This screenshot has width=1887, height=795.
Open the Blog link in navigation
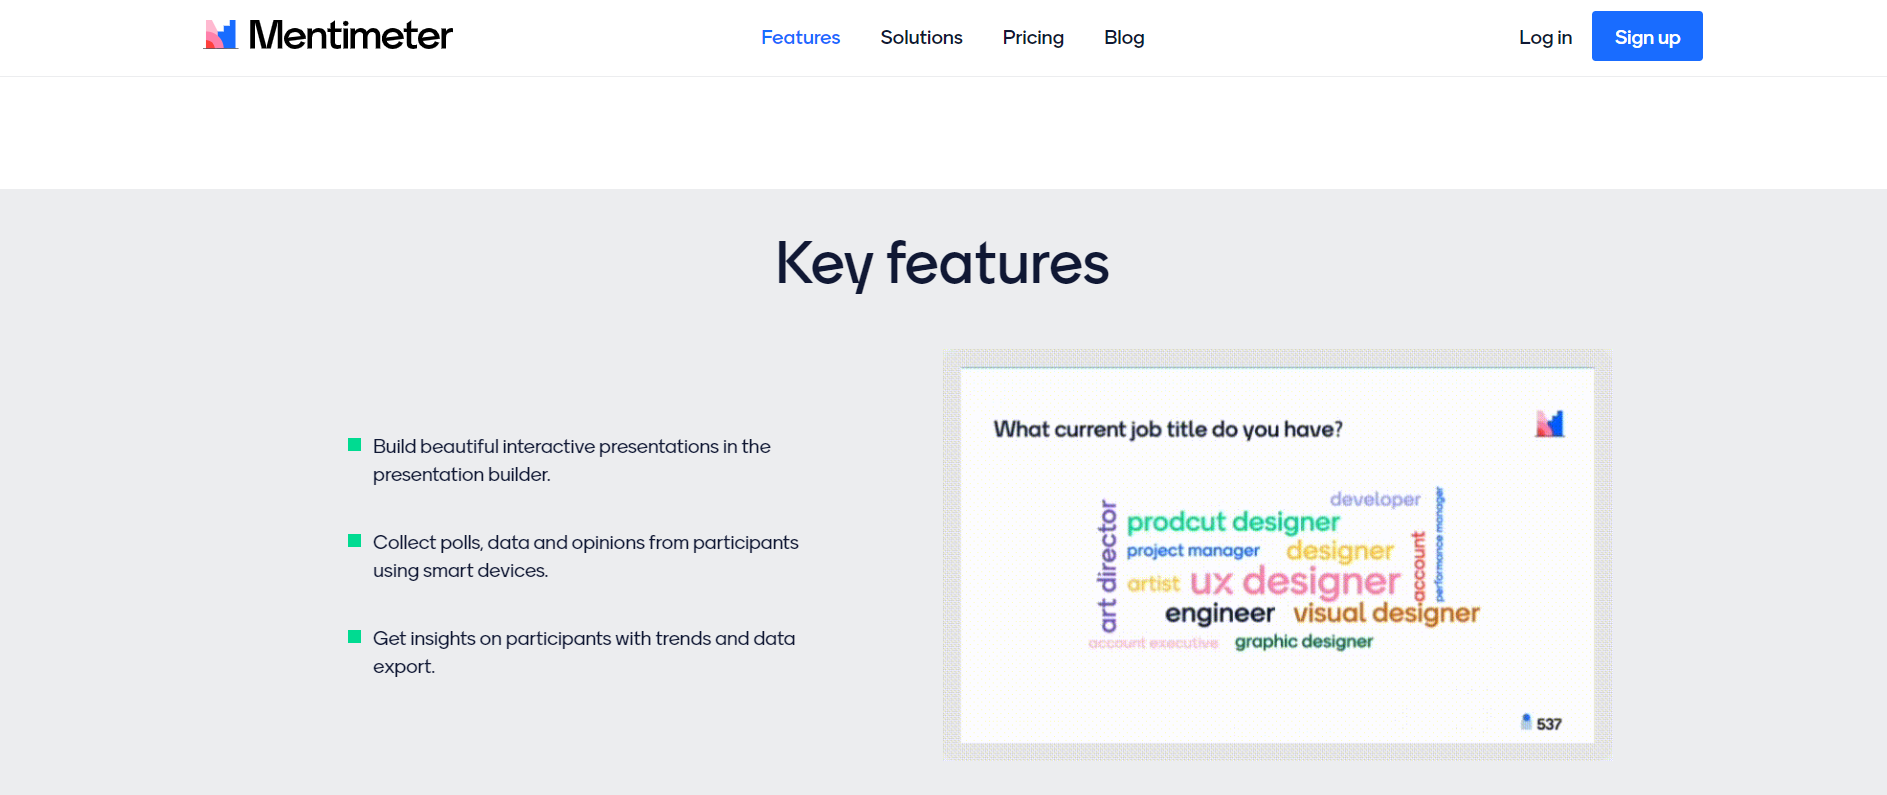[1124, 38]
